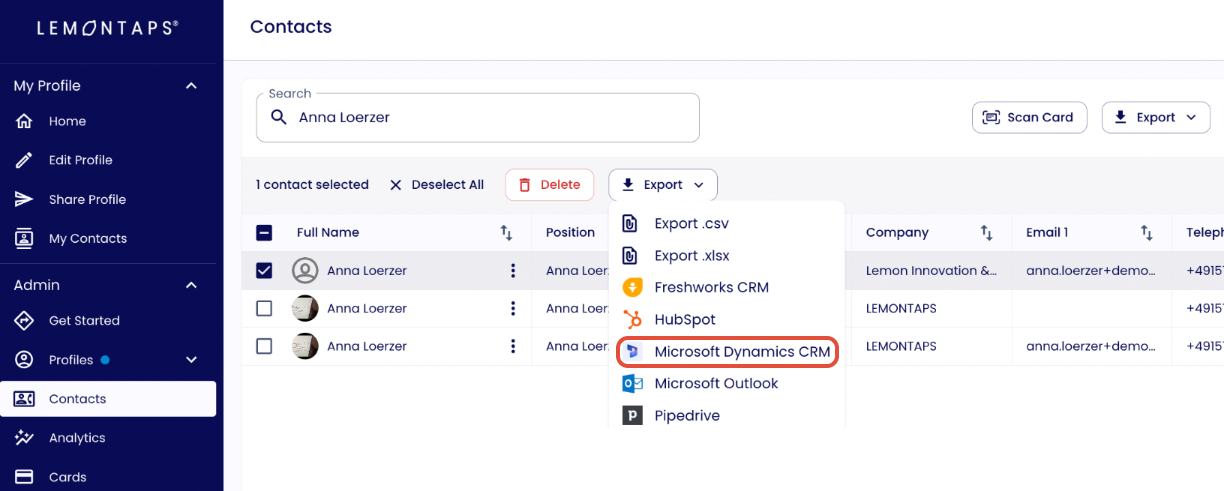This screenshot has width=1224, height=491.
Task: Click the My Contacts icon
Action: pos(24,238)
